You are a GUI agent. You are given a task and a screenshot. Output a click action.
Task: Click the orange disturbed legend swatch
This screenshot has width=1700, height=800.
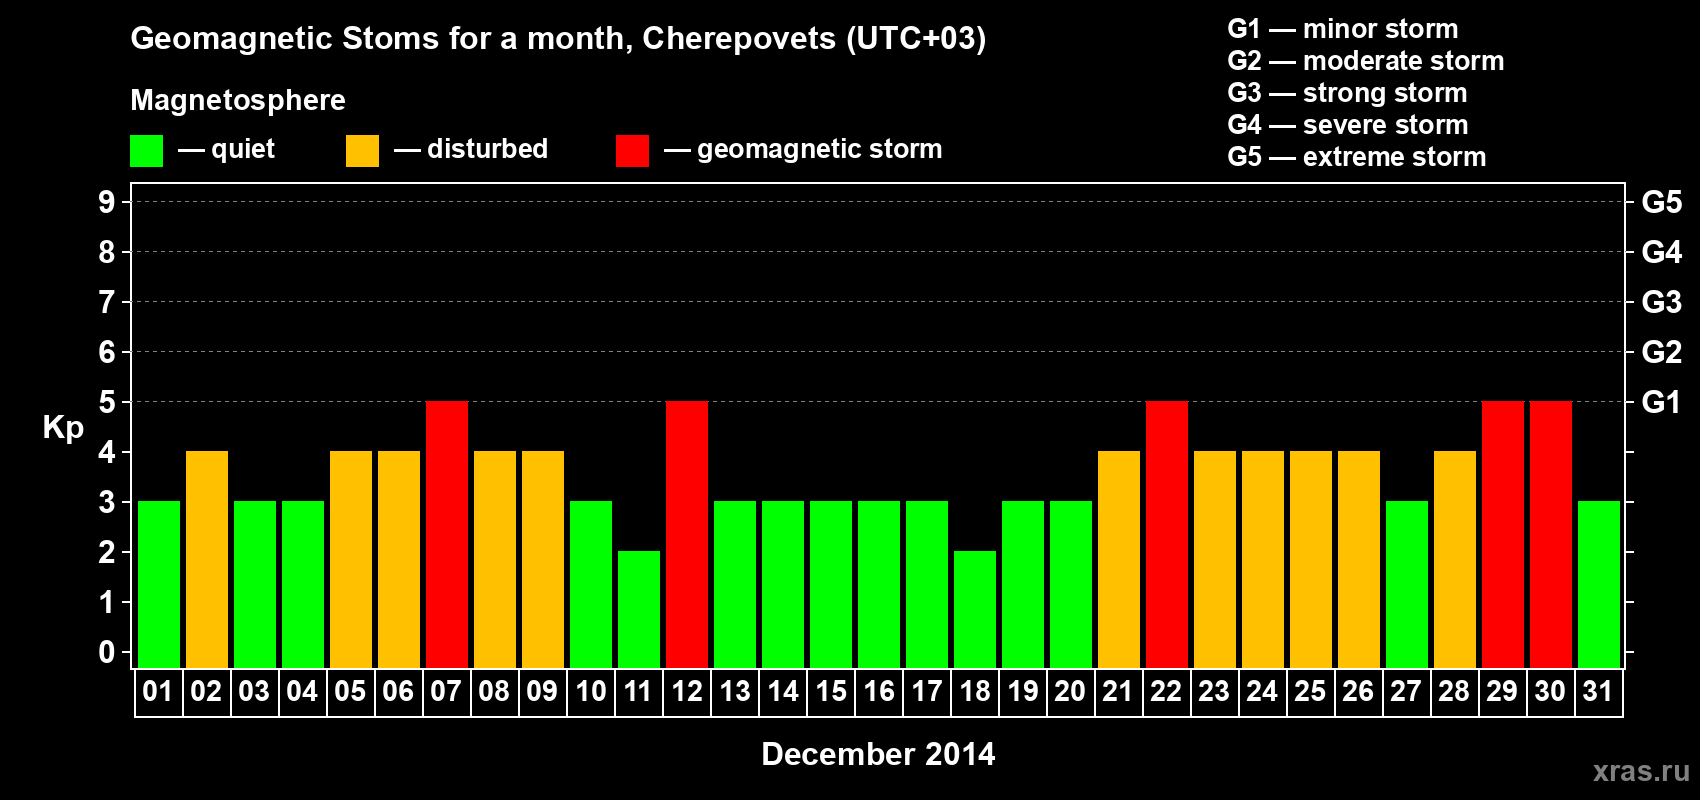click(x=362, y=151)
